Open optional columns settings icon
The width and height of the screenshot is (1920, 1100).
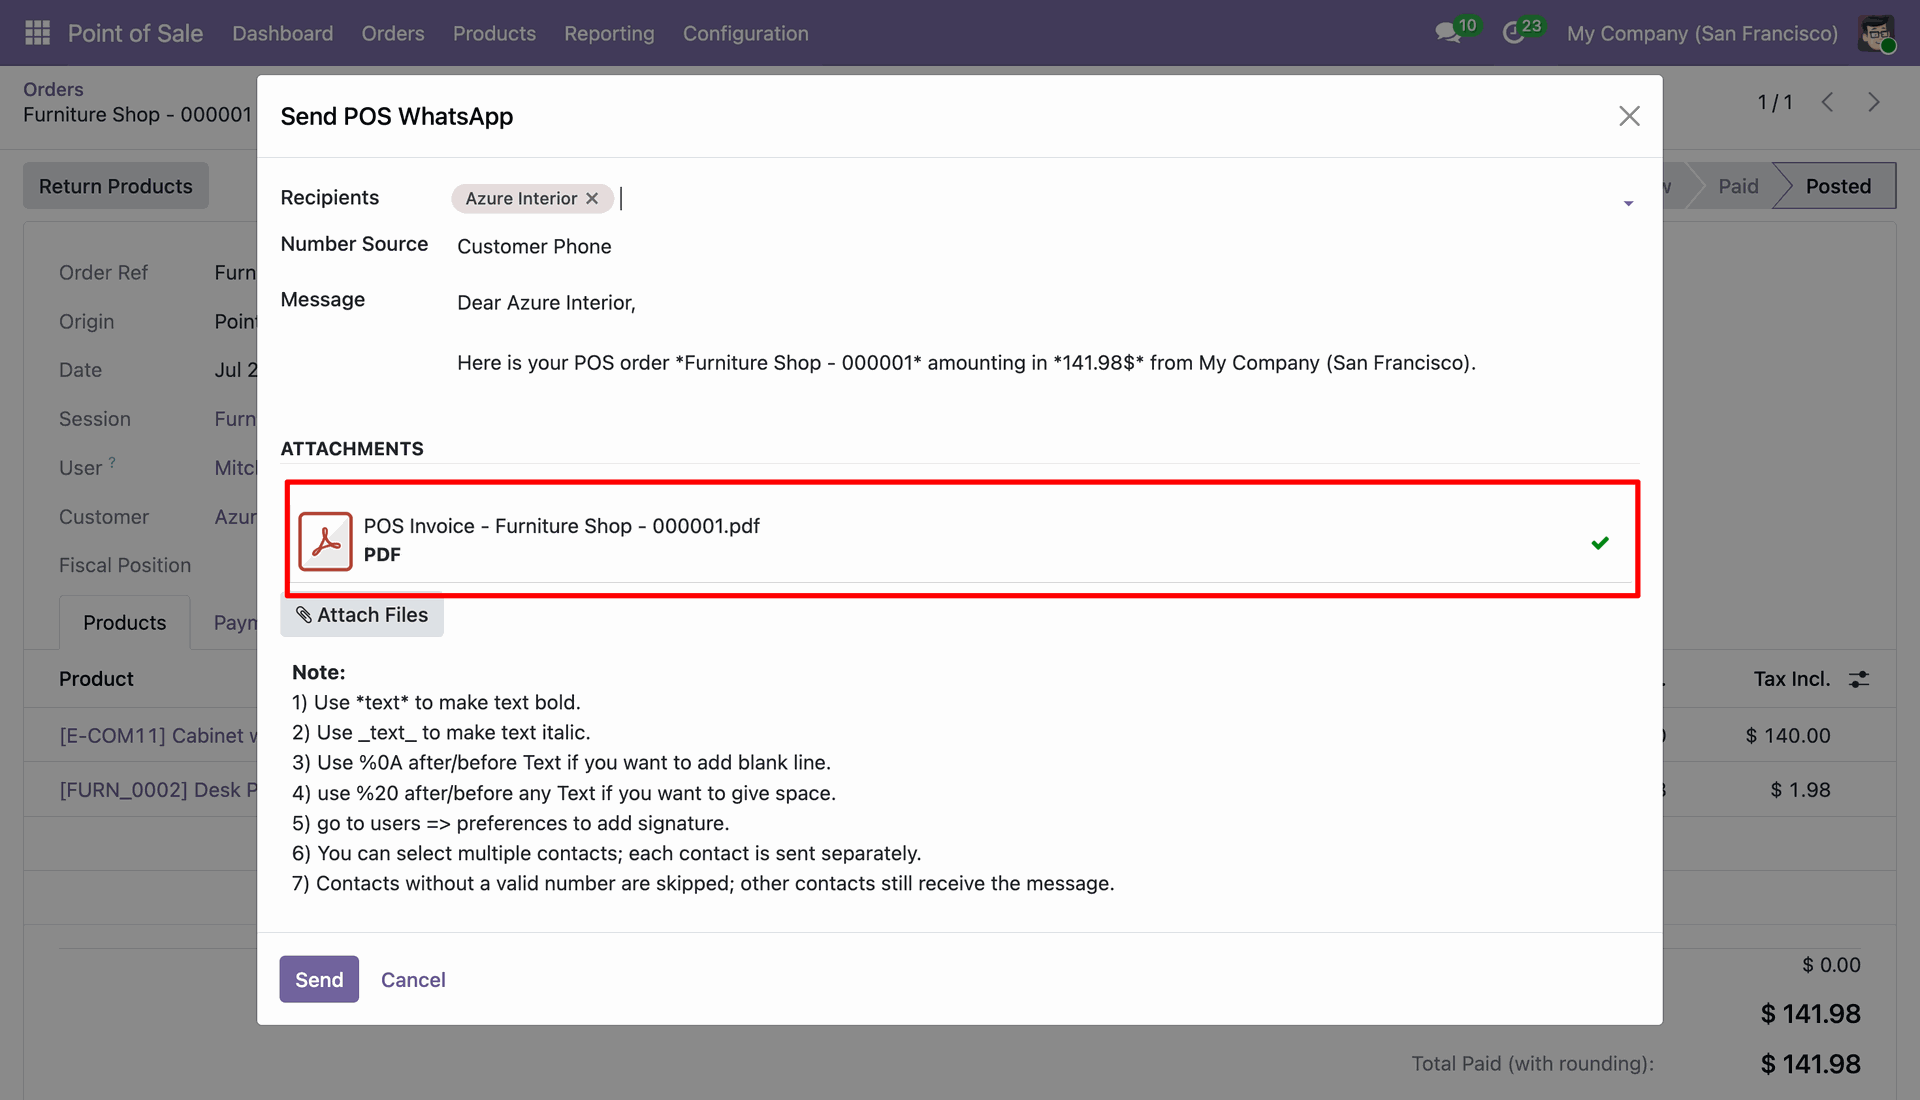[x=1859, y=679]
